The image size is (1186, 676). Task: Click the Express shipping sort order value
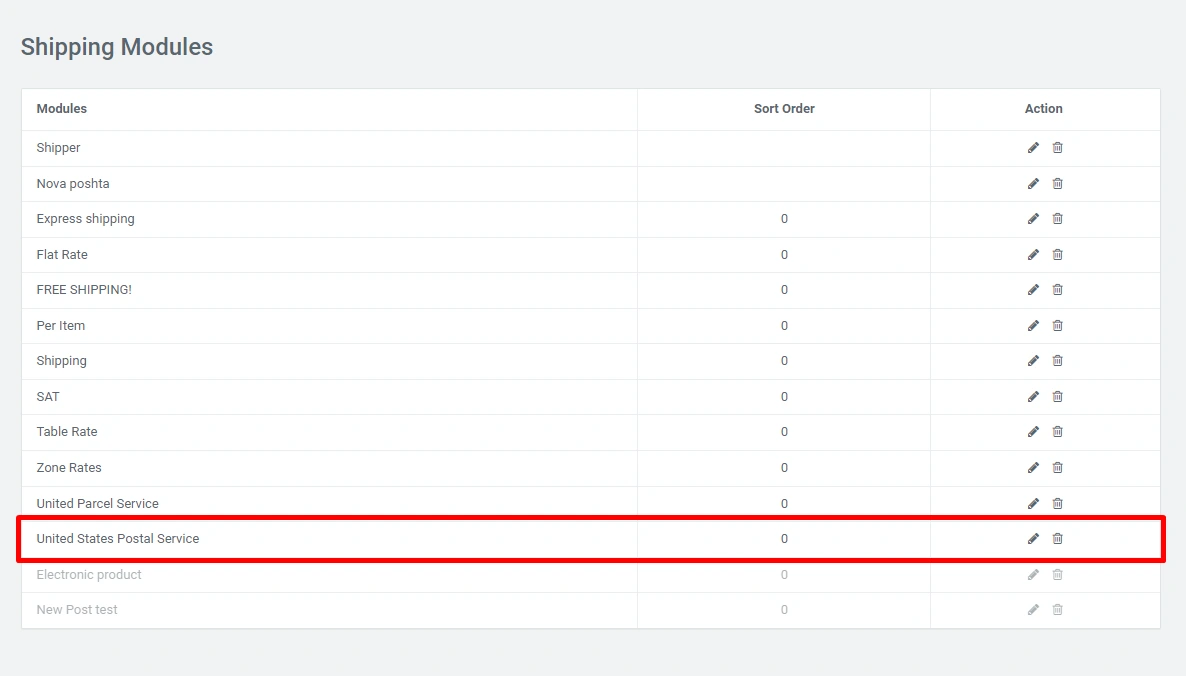pyautogui.click(x=784, y=219)
